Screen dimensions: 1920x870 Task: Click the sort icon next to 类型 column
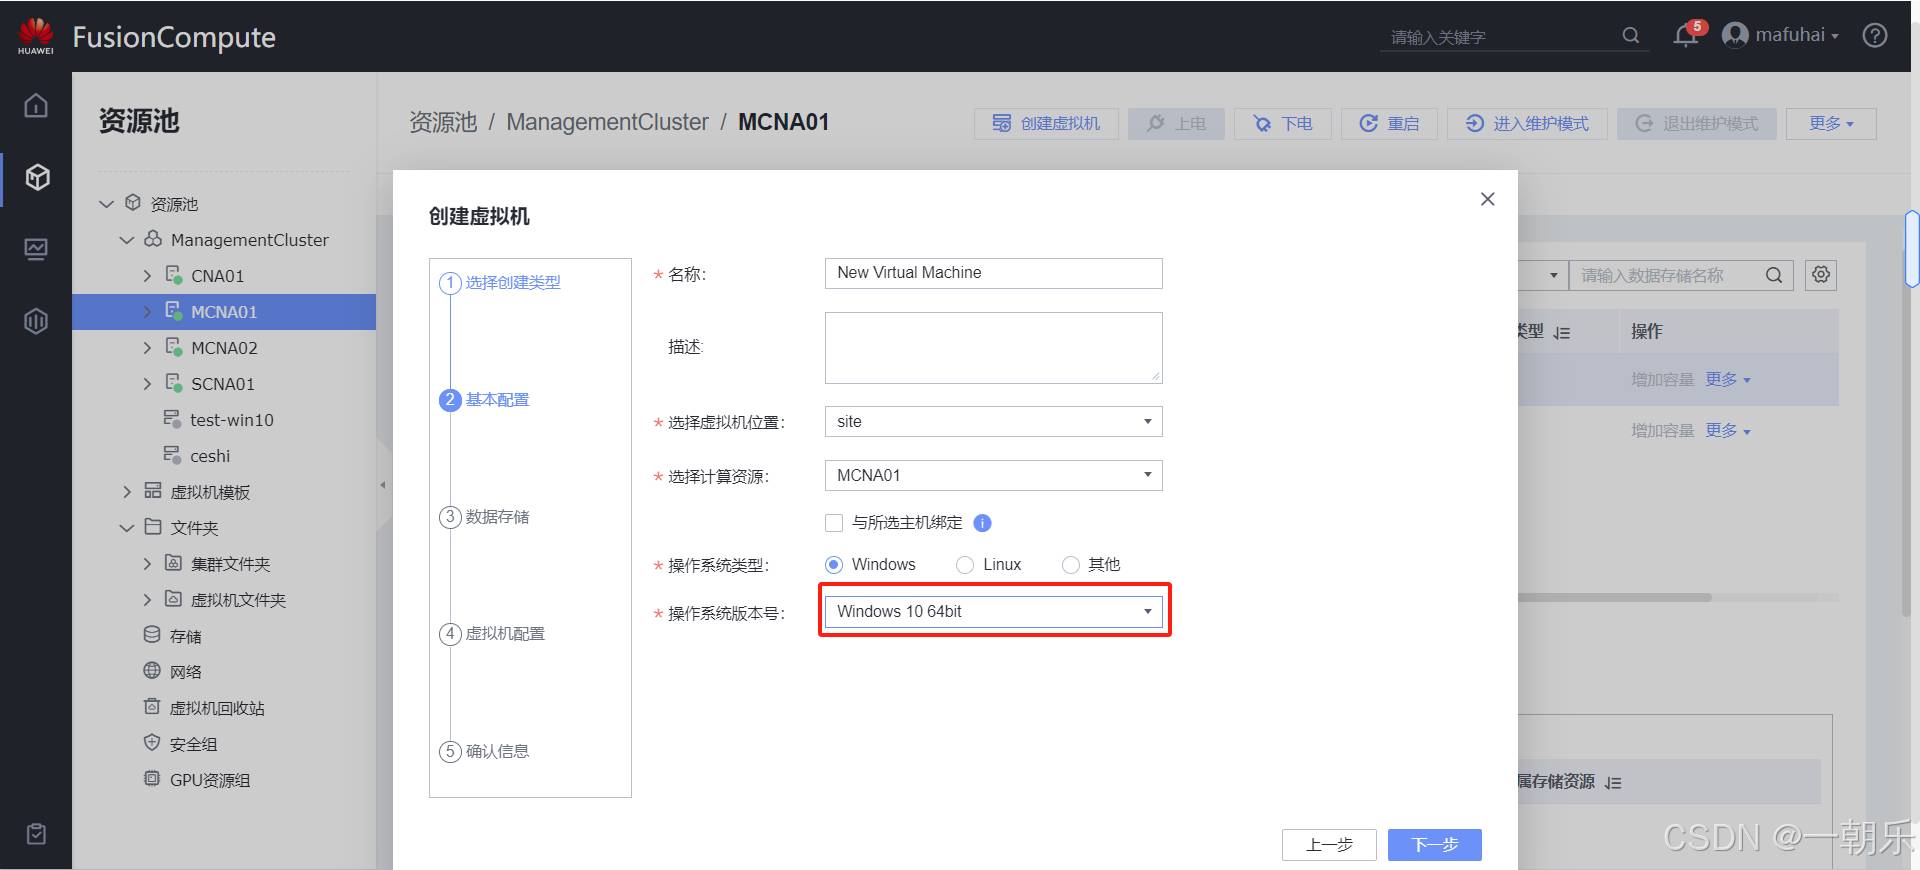coord(1562,333)
